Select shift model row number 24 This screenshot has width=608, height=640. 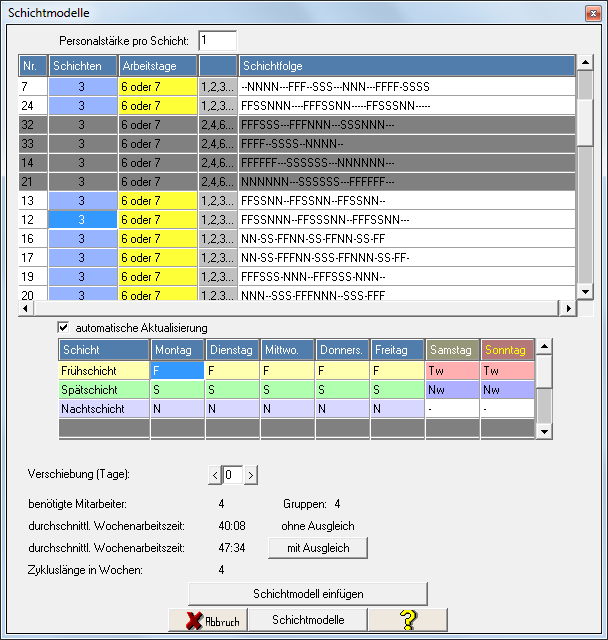tap(33, 105)
